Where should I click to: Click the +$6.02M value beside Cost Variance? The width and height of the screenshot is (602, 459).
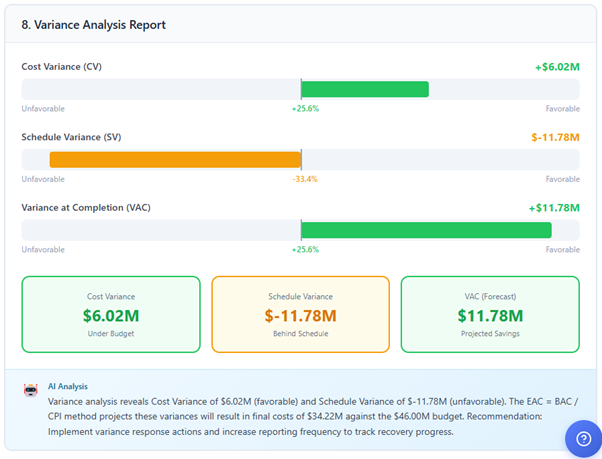[x=557, y=67]
